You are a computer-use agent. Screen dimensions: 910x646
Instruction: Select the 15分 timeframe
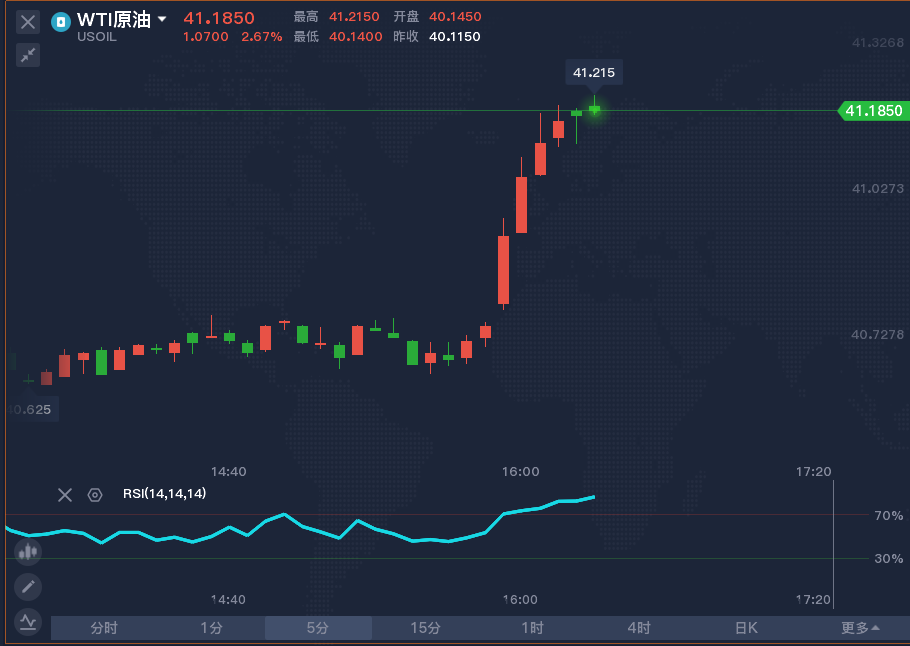coord(425,628)
